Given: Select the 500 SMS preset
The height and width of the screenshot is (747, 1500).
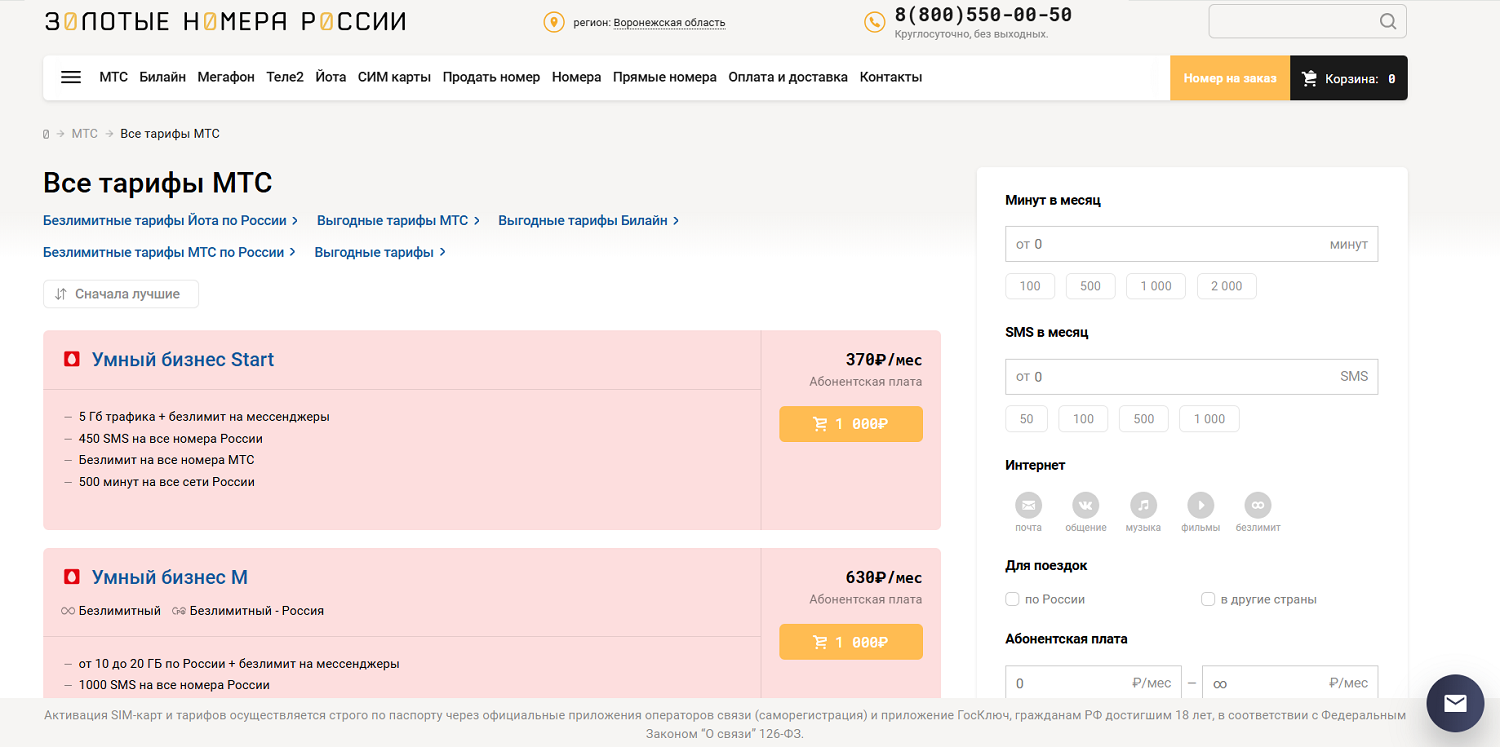Looking at the screenshot, I should pos(1144,419).
